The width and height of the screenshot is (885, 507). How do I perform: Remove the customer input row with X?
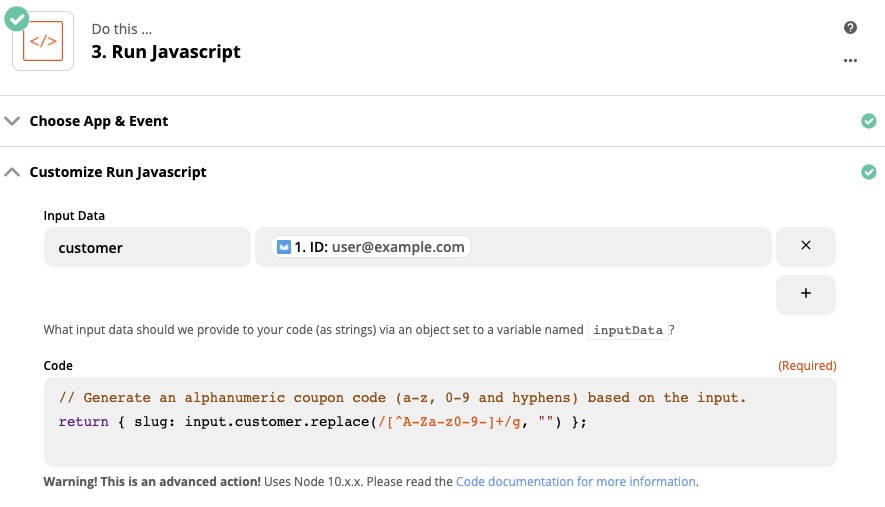(805, 246)
